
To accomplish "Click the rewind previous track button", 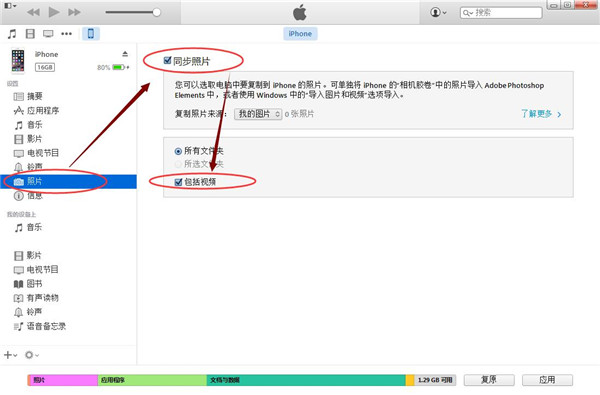I will tap(33, 12).
